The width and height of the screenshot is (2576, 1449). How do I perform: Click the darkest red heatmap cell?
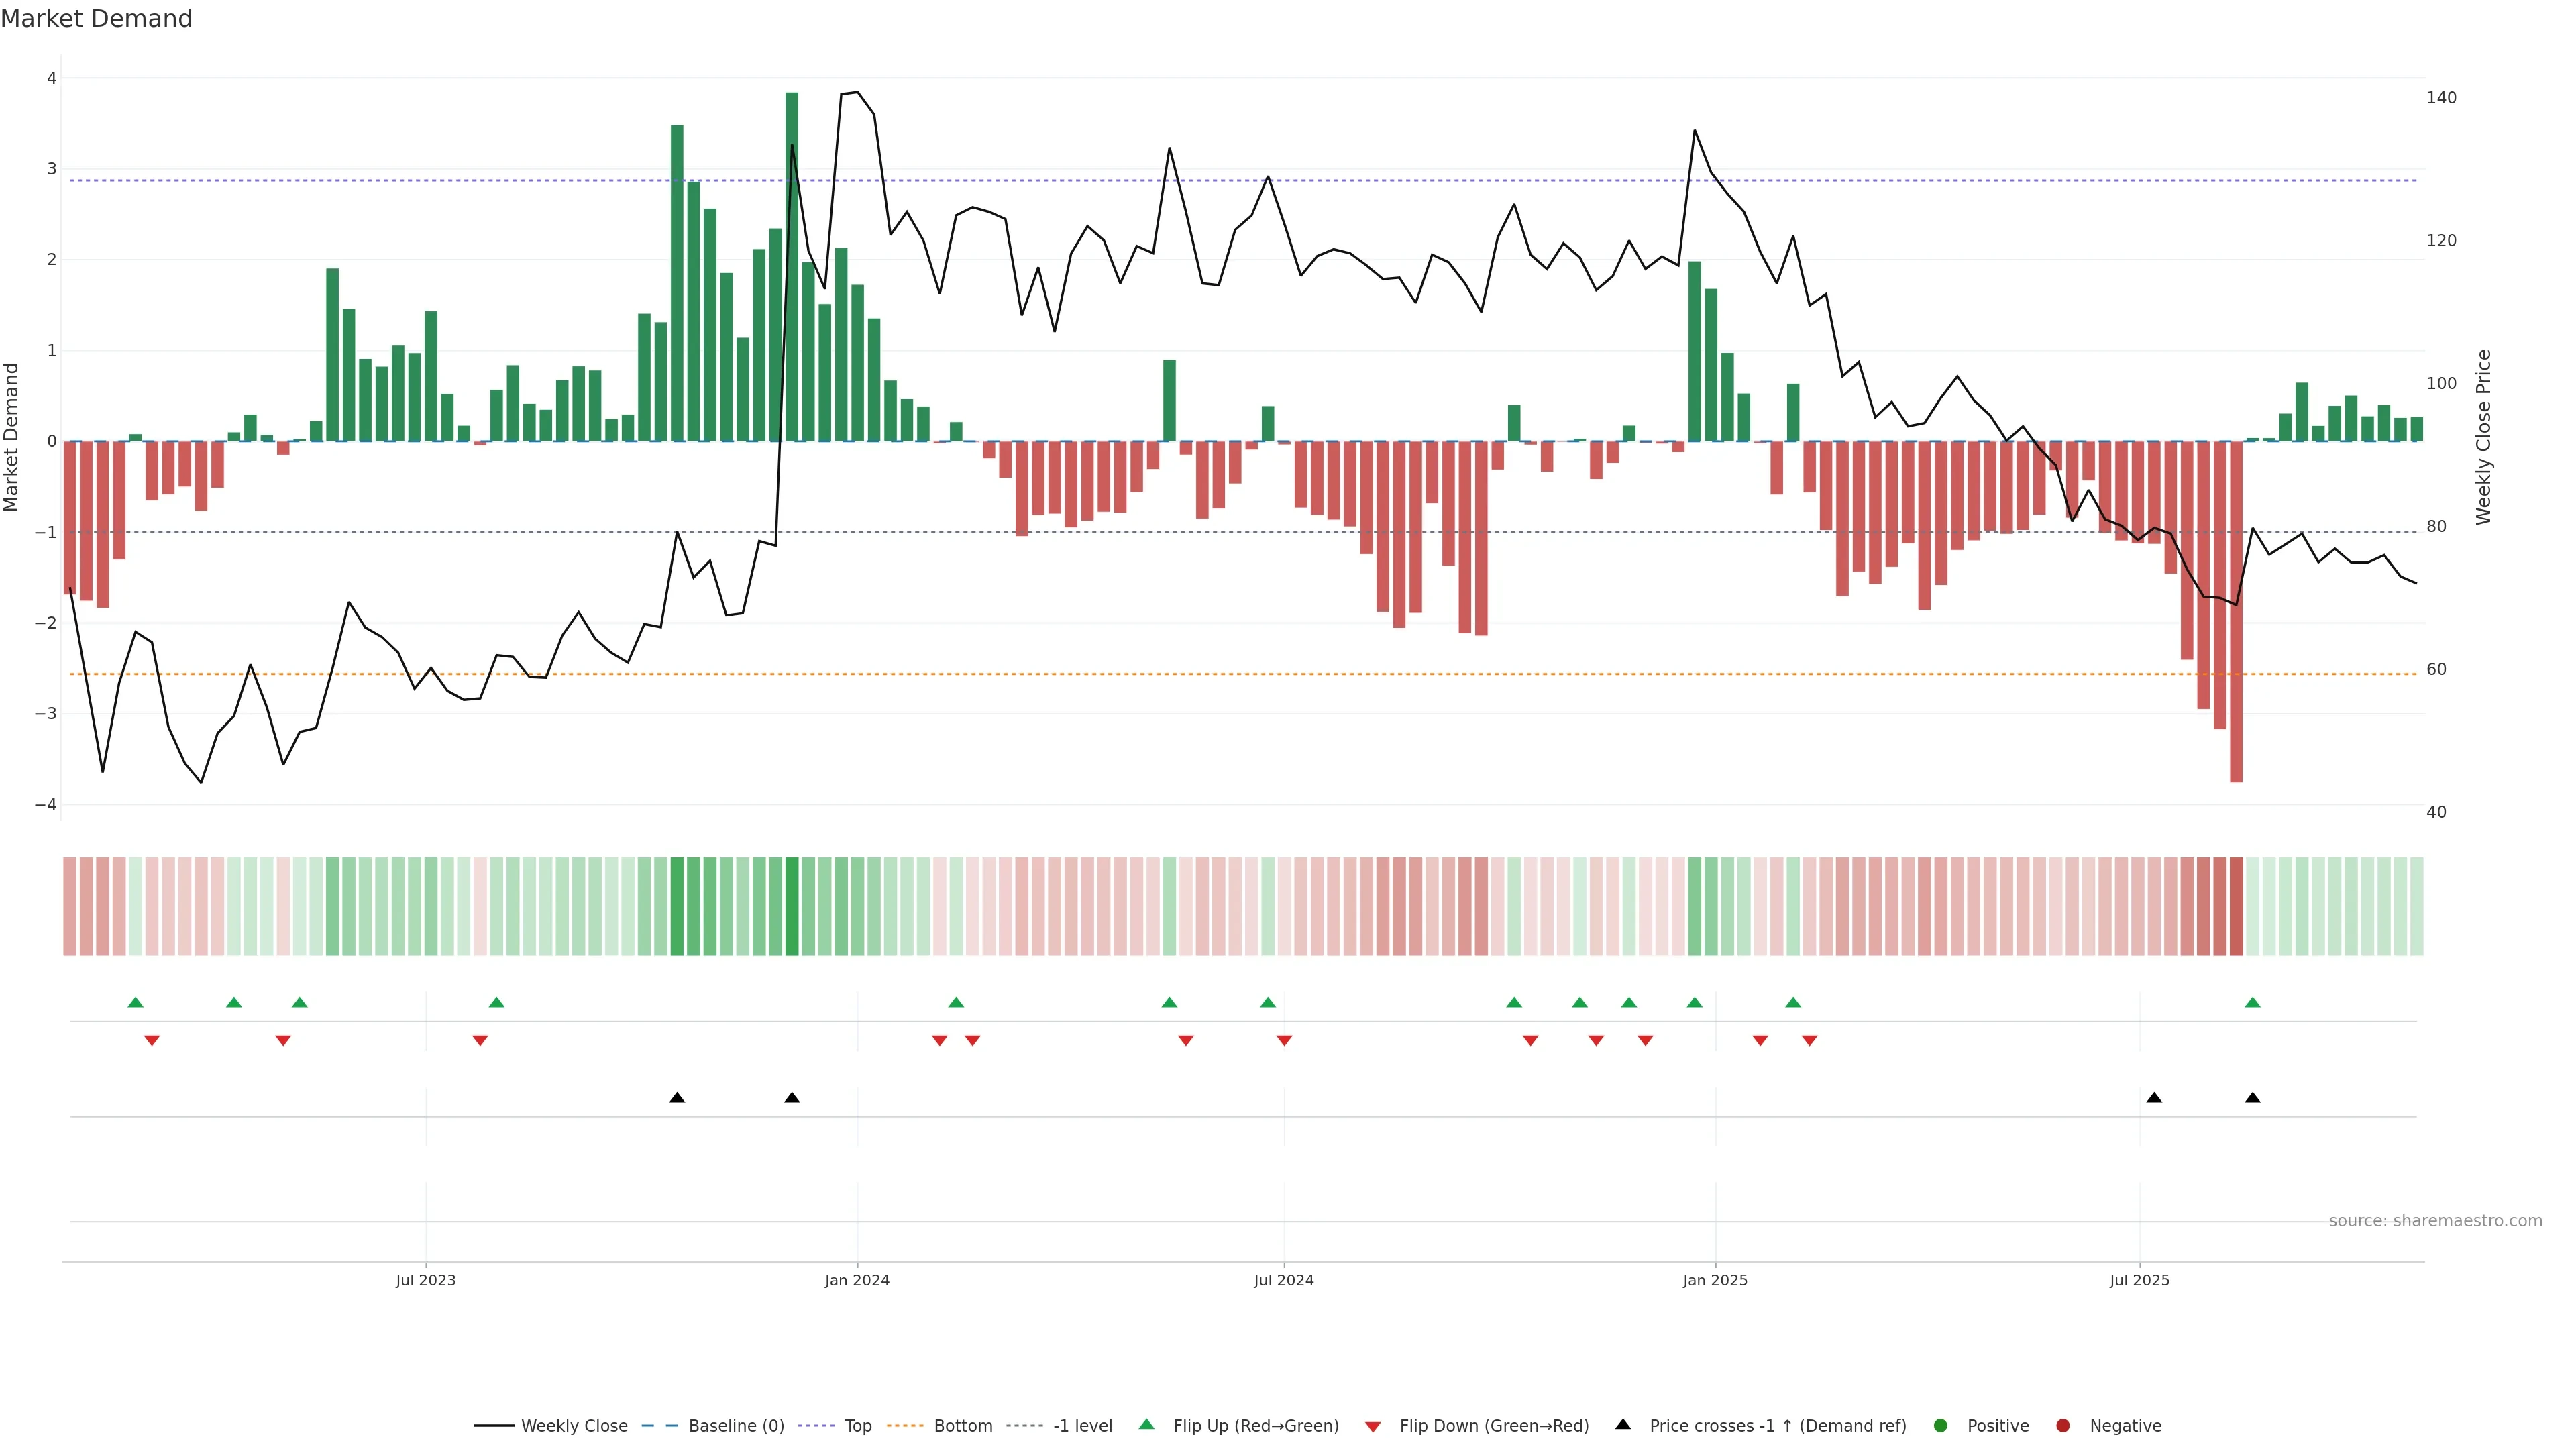point(2236,906)
